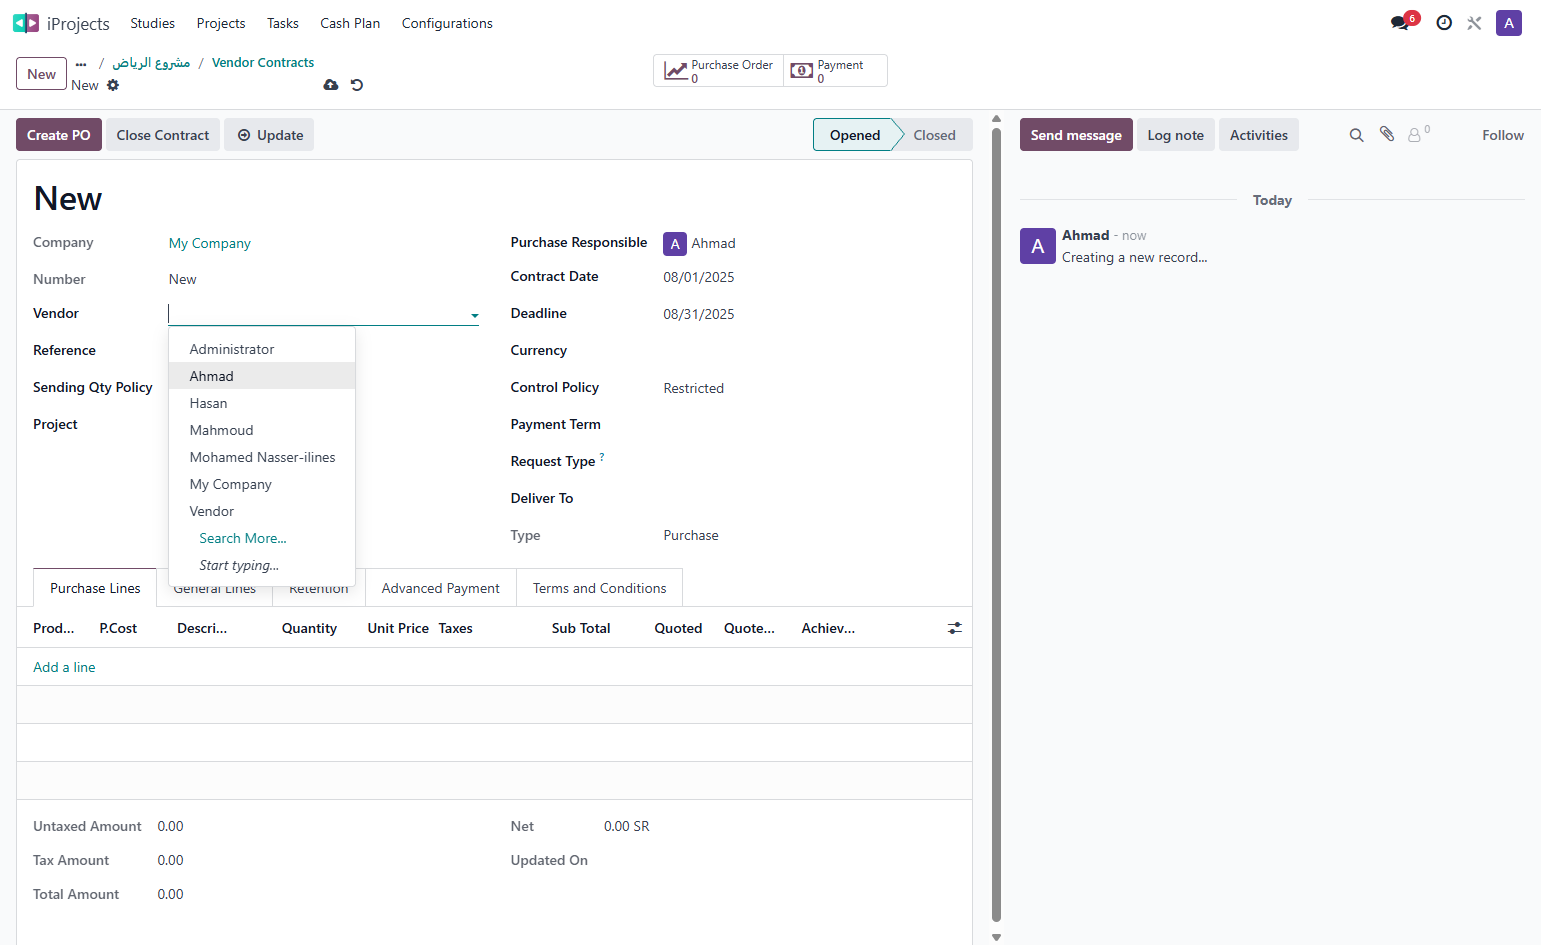This screenshot has width=1541, height=945.
Task: Expand the Vendor dropdown arrow
Action: pyautogui.click(x=475, y=315)
